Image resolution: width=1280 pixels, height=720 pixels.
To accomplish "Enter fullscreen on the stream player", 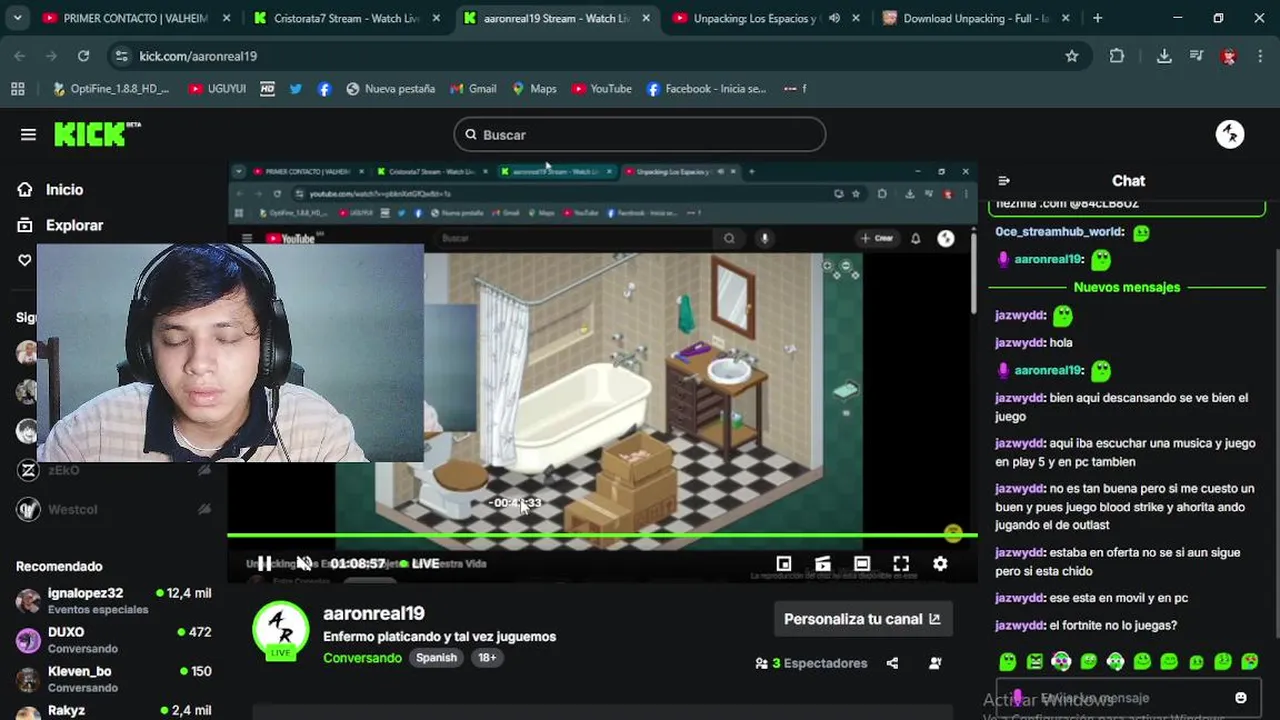I will click(901, 564).
